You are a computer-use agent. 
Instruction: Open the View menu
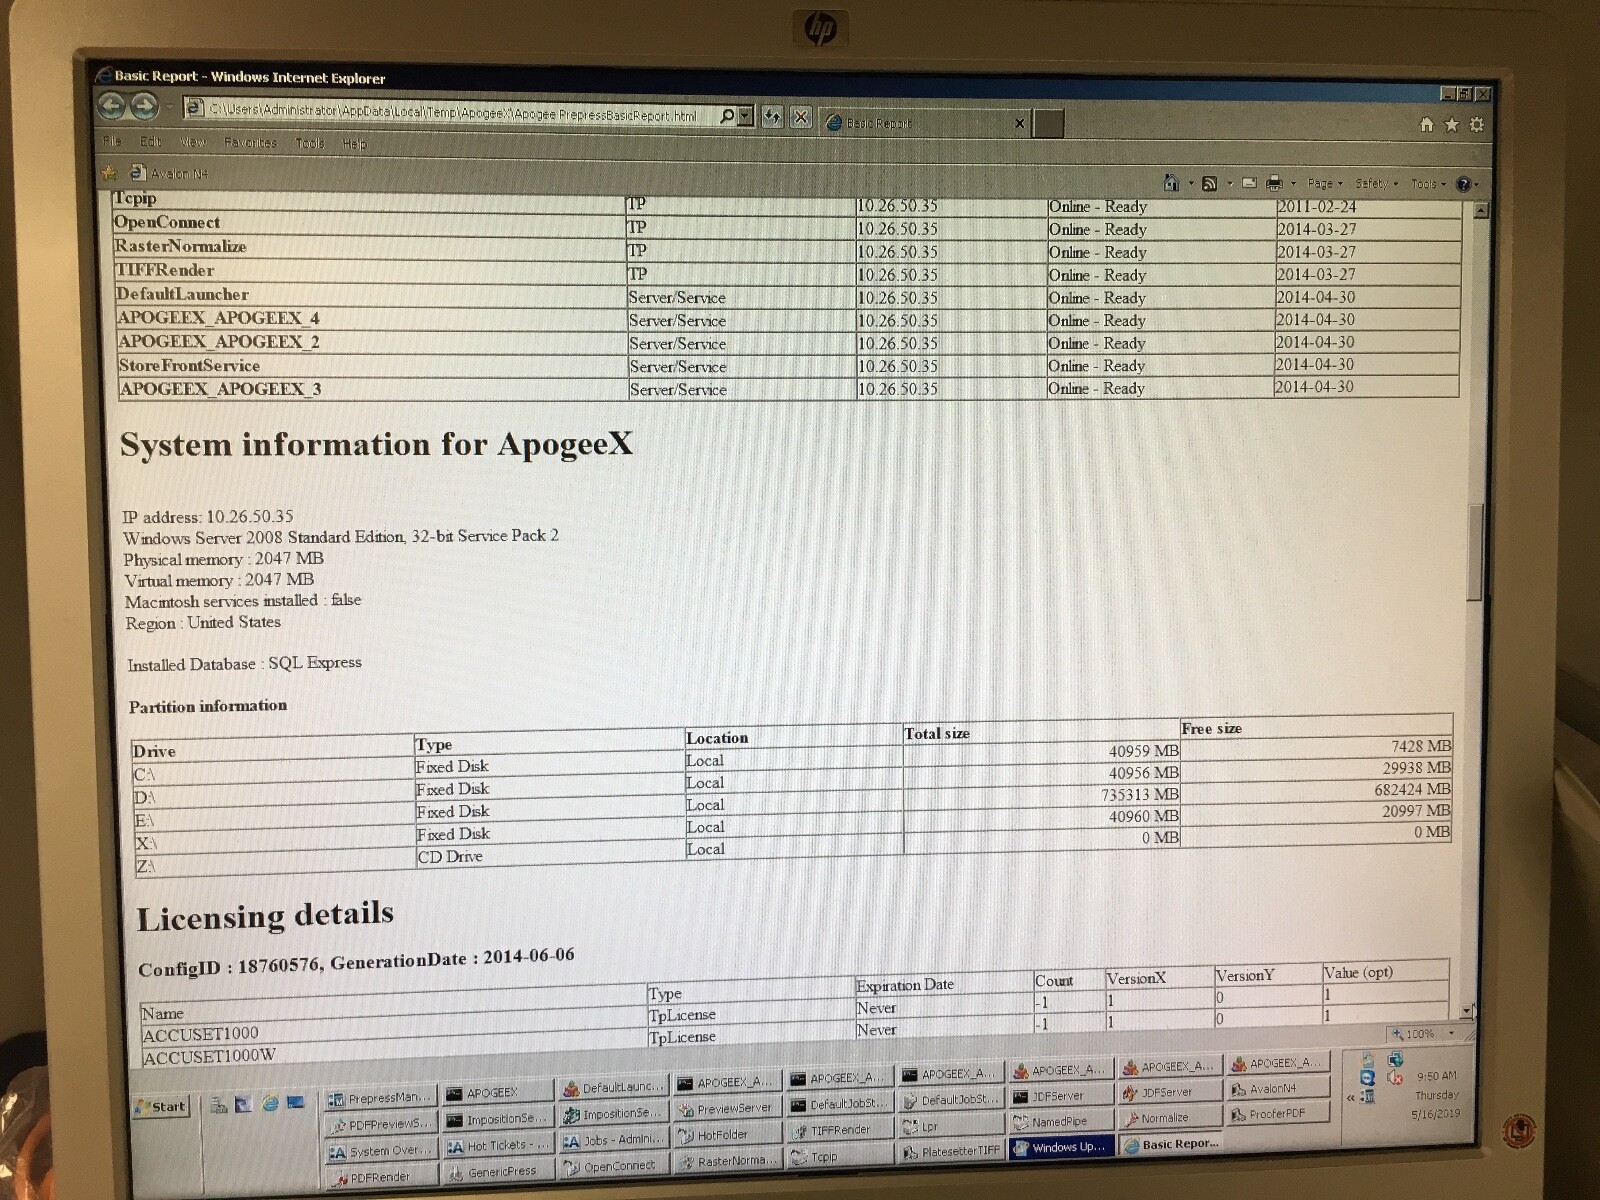[192, 142]
